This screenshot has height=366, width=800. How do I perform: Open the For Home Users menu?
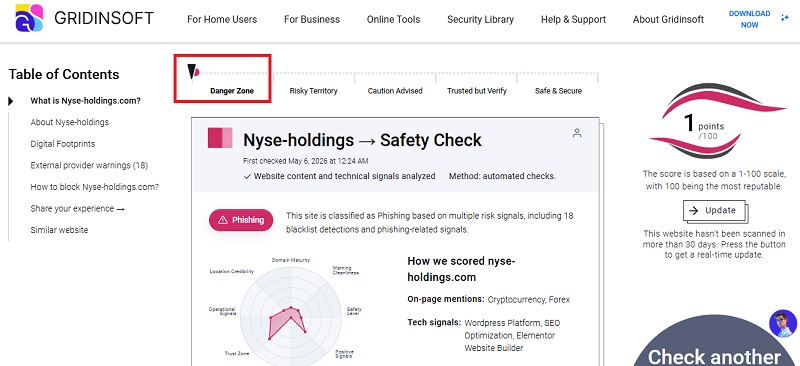pos(222,19)
